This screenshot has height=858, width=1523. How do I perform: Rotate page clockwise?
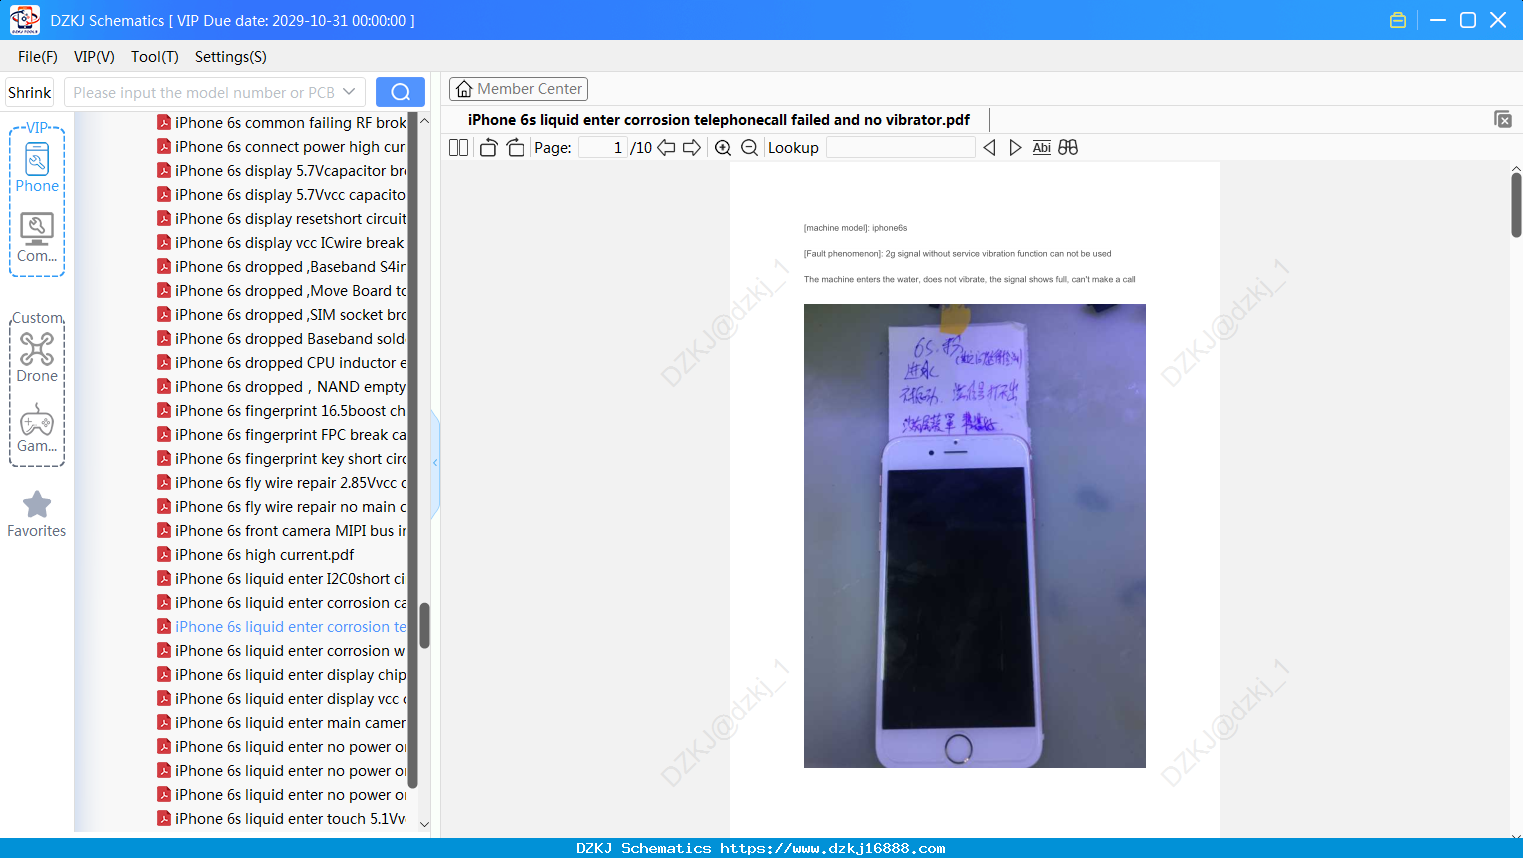pos(515,148)
